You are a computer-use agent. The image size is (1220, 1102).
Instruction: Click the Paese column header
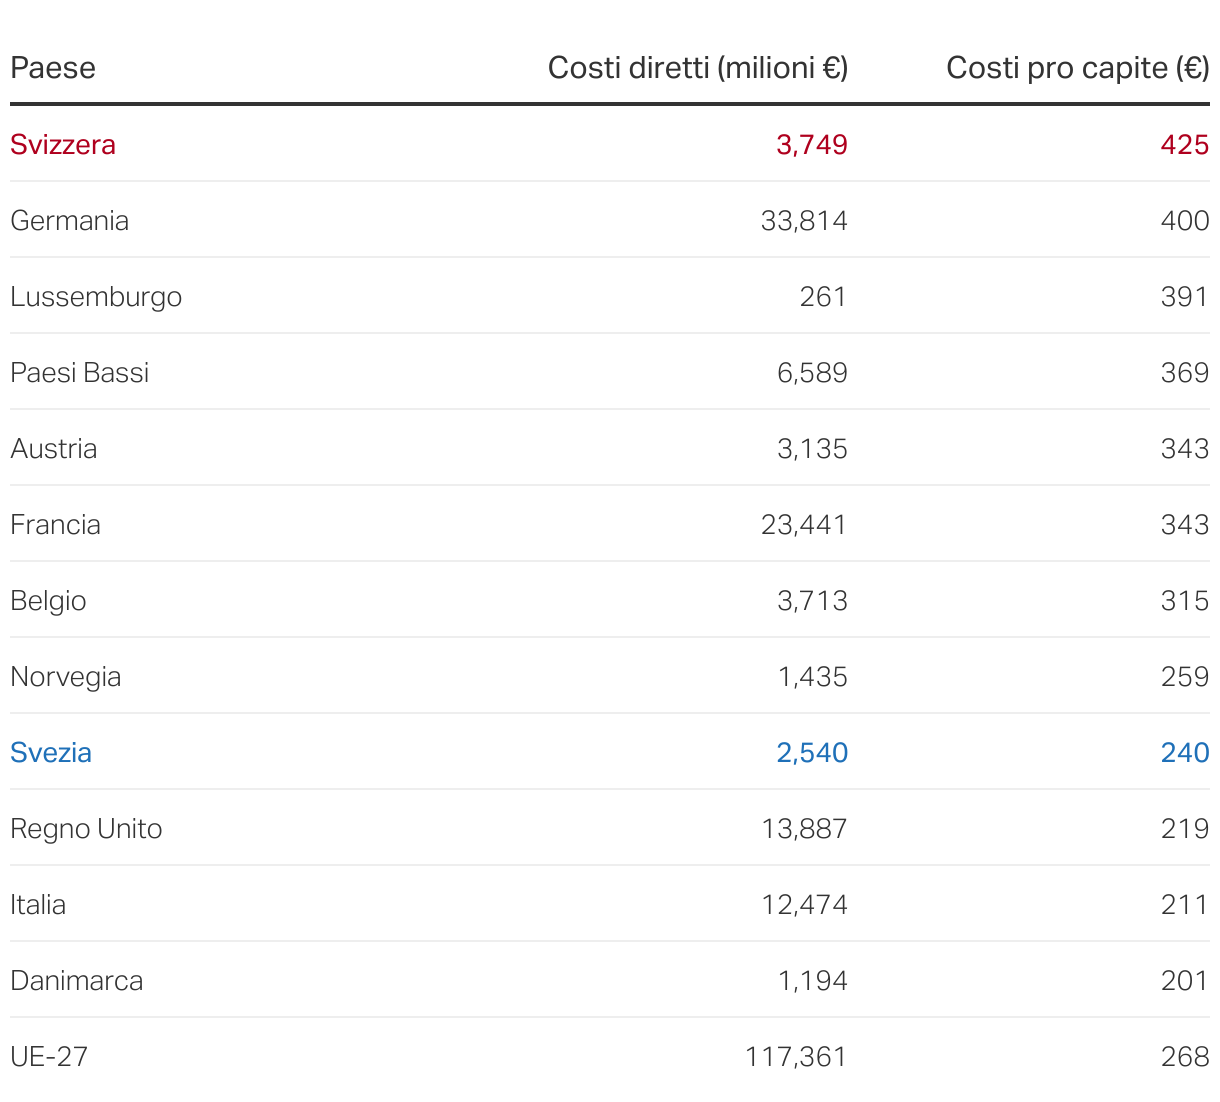(53, 68)
